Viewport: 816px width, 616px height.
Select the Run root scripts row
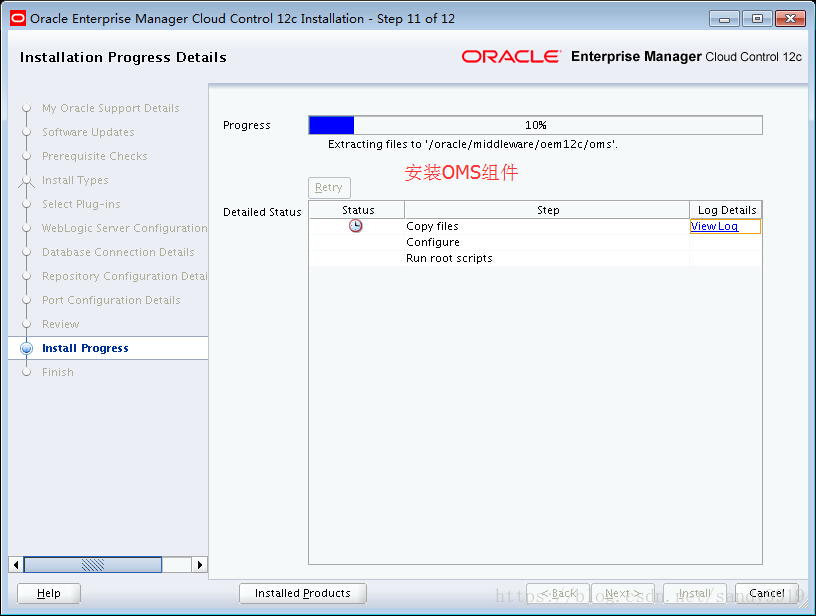[x=536, y=259]
